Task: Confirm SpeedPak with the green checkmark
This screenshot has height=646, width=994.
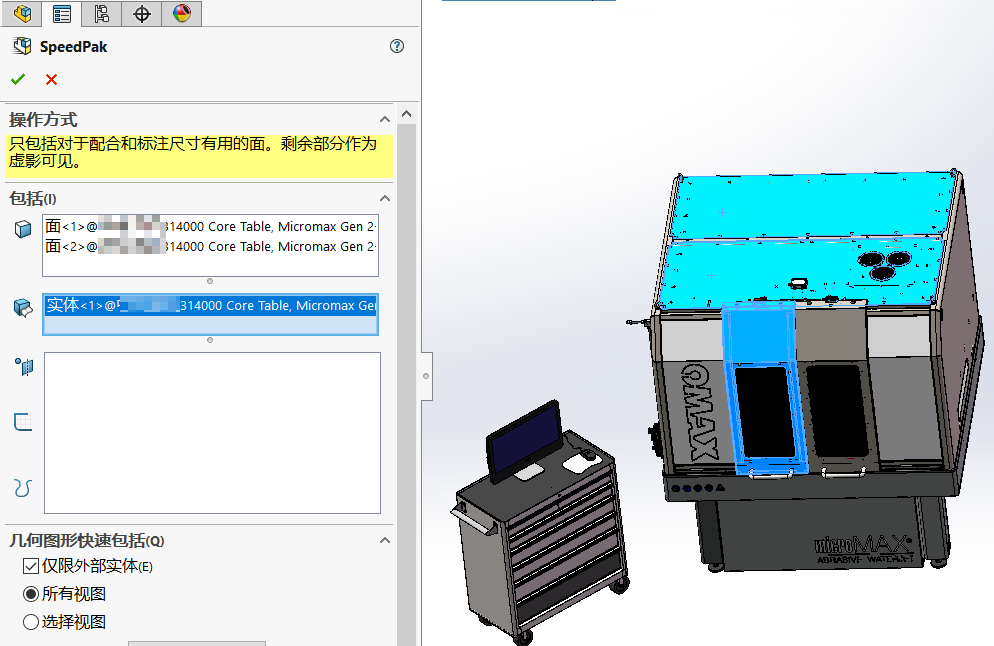Action: 18,79
